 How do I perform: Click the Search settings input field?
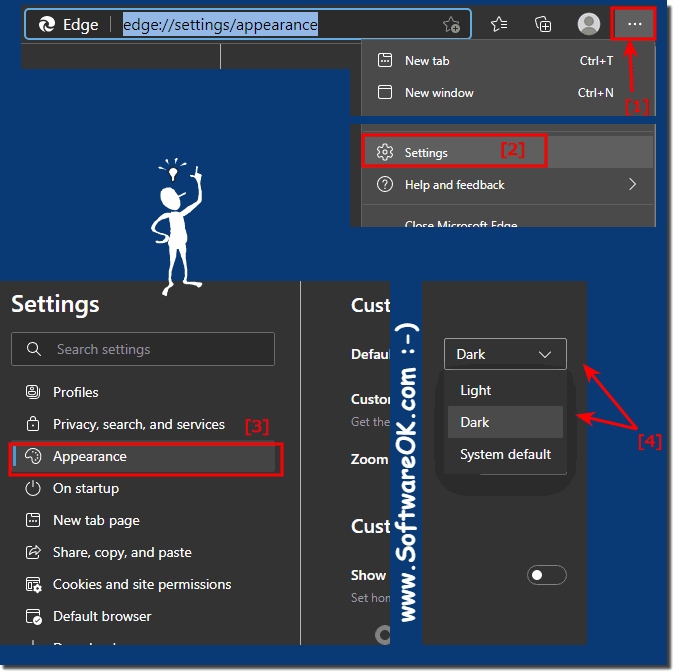(x=143, y=349)
